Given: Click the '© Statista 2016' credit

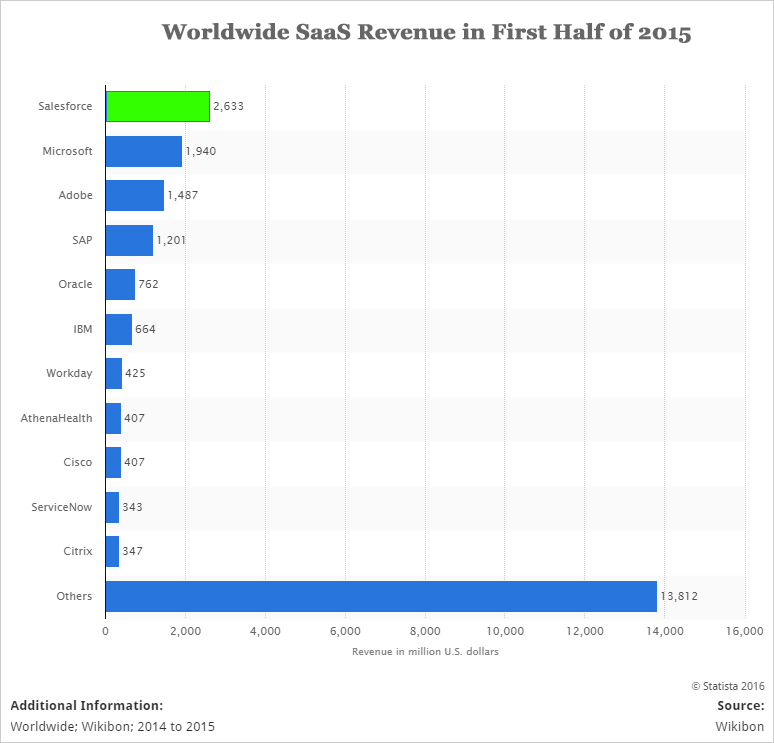Looking at the screenshot, I should [728, 686].
